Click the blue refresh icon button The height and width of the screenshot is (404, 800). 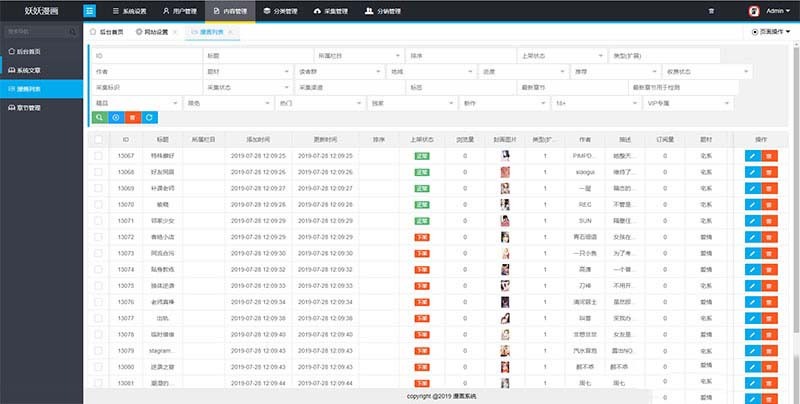click(149, 118)
